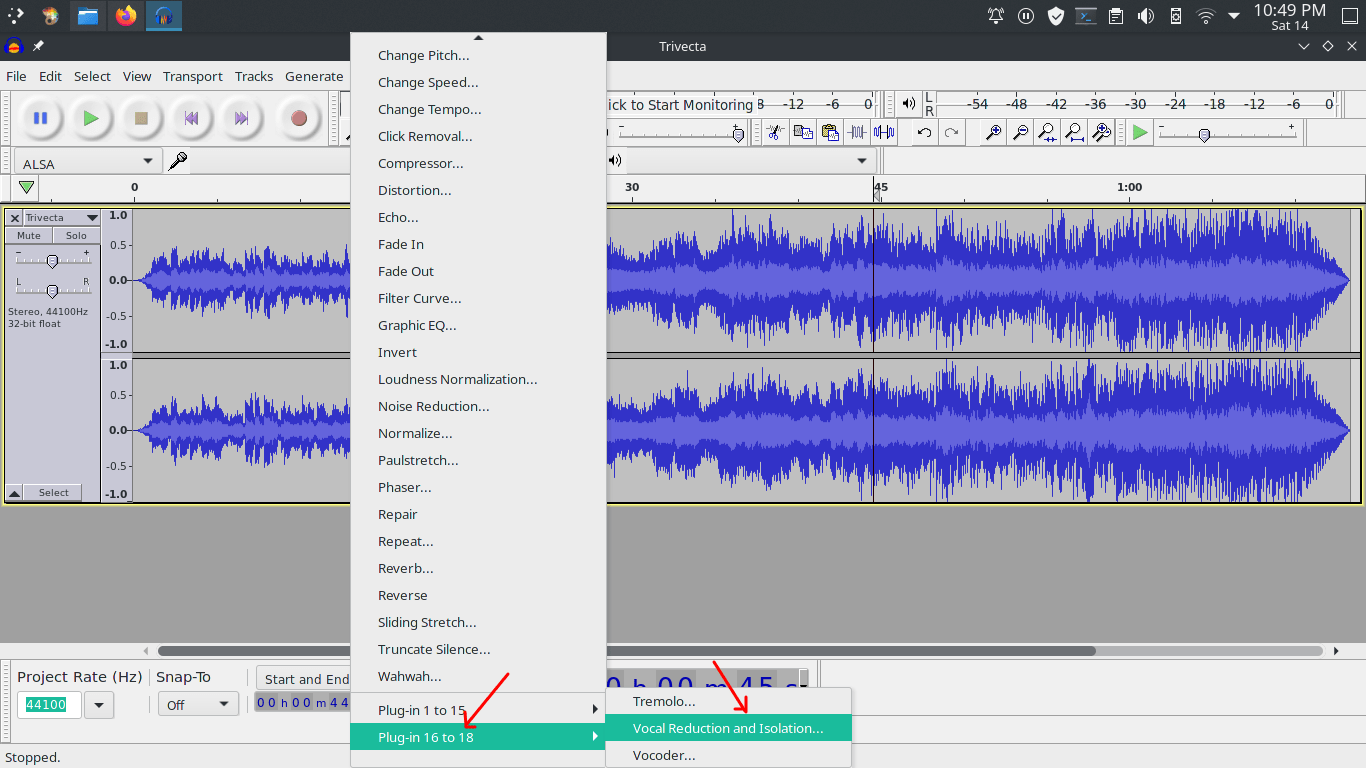Undo the last action

click(925, 132)
